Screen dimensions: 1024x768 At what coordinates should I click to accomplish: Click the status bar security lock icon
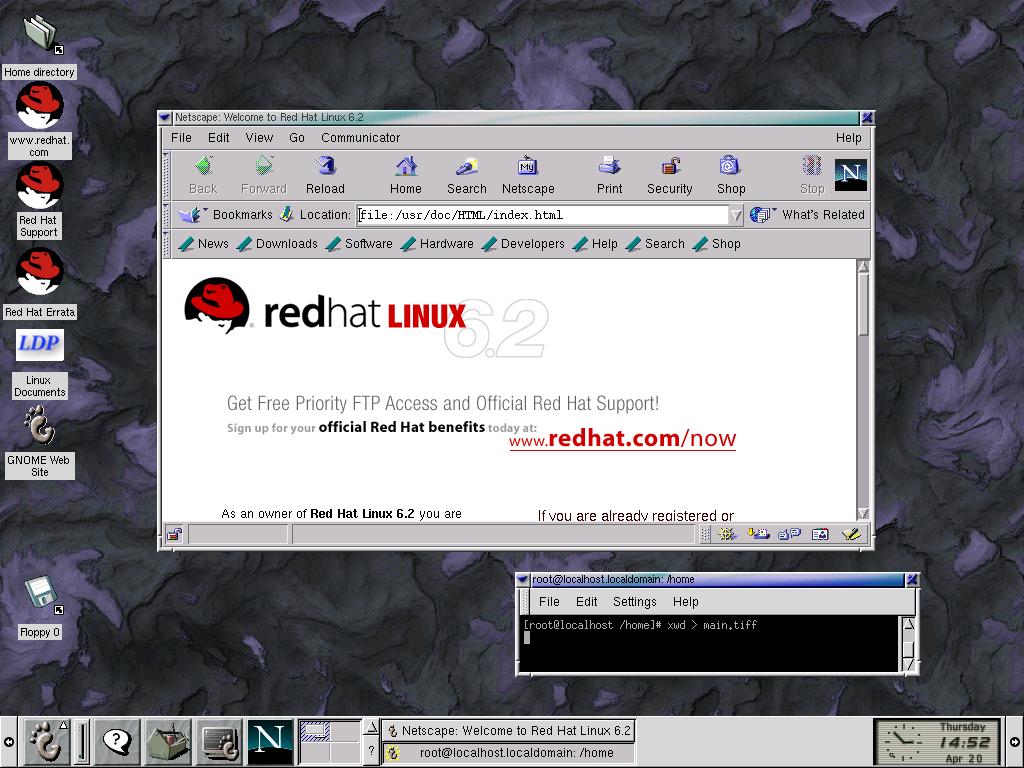pos(174,535)
